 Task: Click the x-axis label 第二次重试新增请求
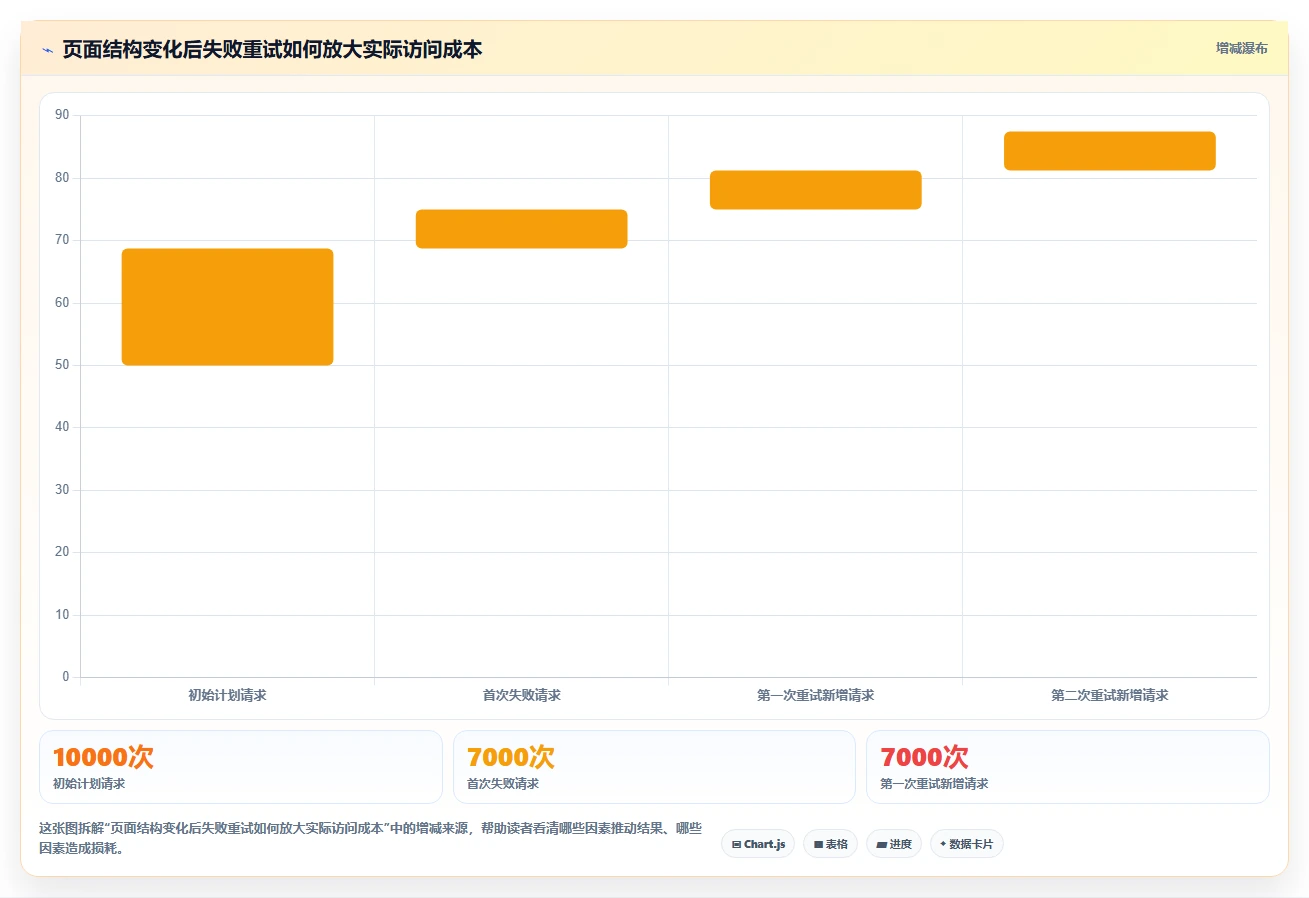1109,695
